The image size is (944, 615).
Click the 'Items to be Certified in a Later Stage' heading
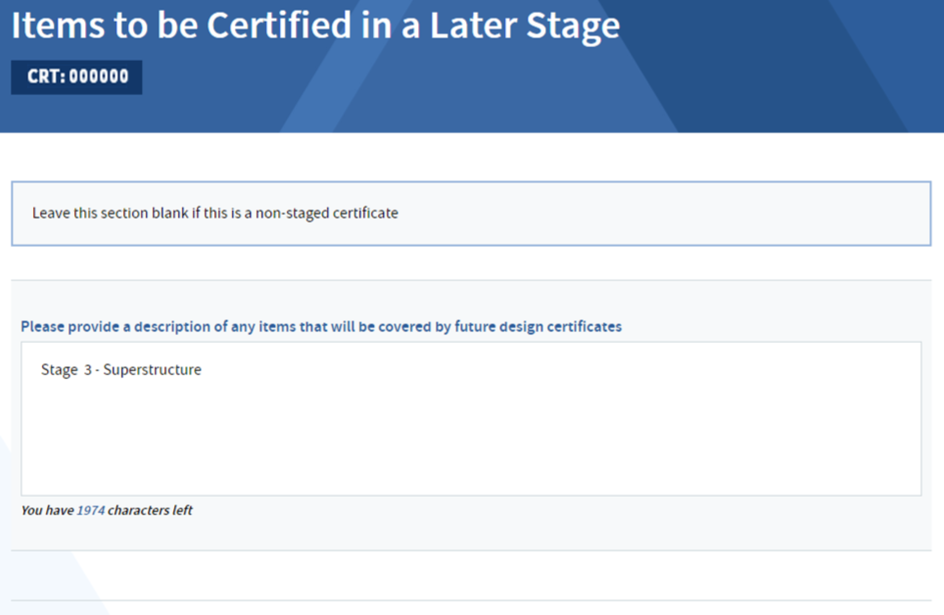click(315, 26)
